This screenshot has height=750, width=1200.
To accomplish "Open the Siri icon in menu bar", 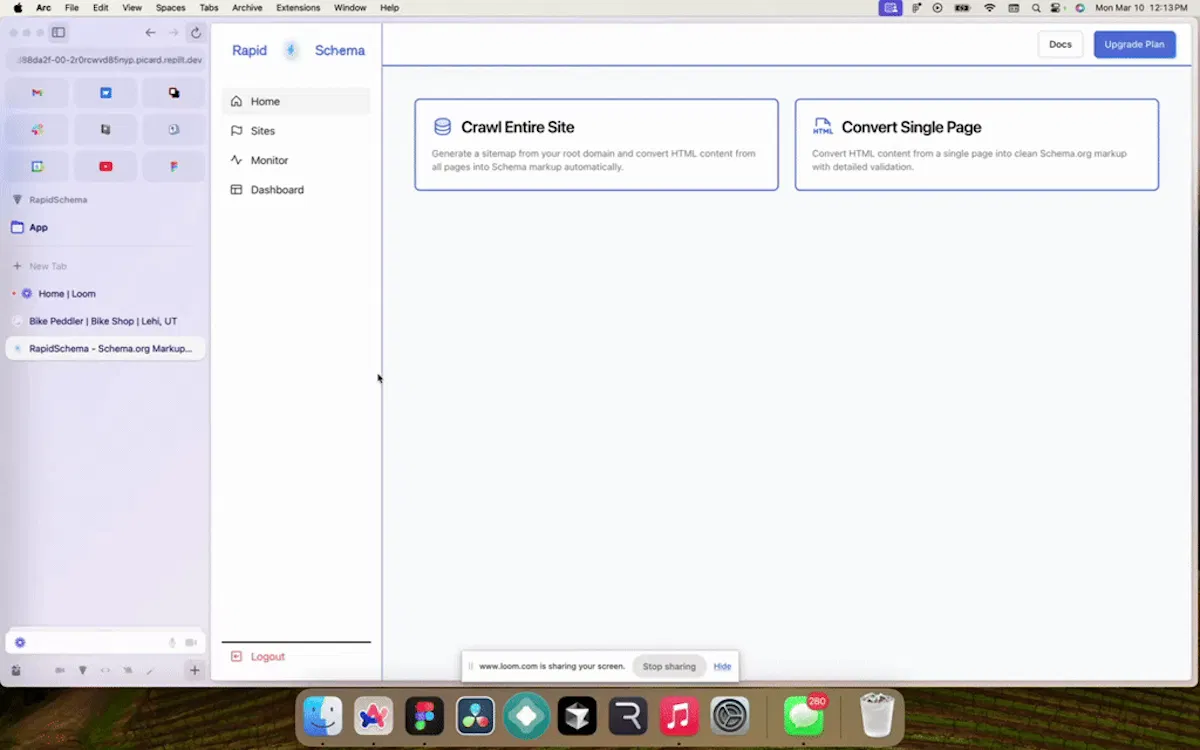I will pos(1080,7).
